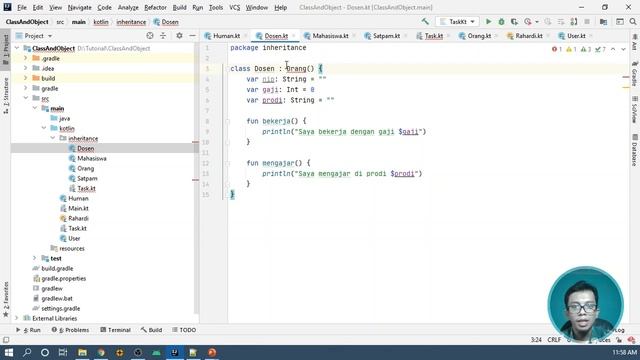Viewport: 640px width, 360px height.
Task: Click Select Opened File target icon
Action: tap(150, 36)
